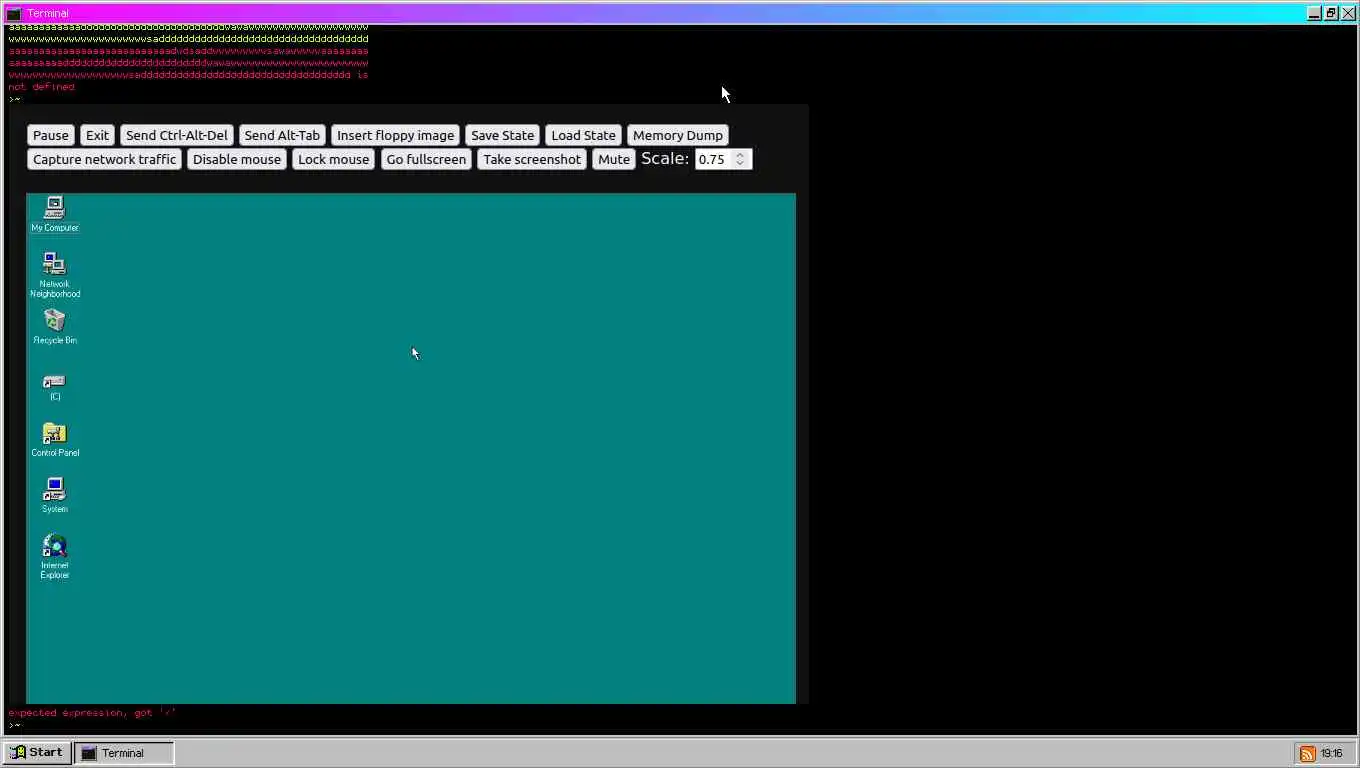Open the Start menu
The width and height of the screenshot is (1360, 768).
[37, 753]
